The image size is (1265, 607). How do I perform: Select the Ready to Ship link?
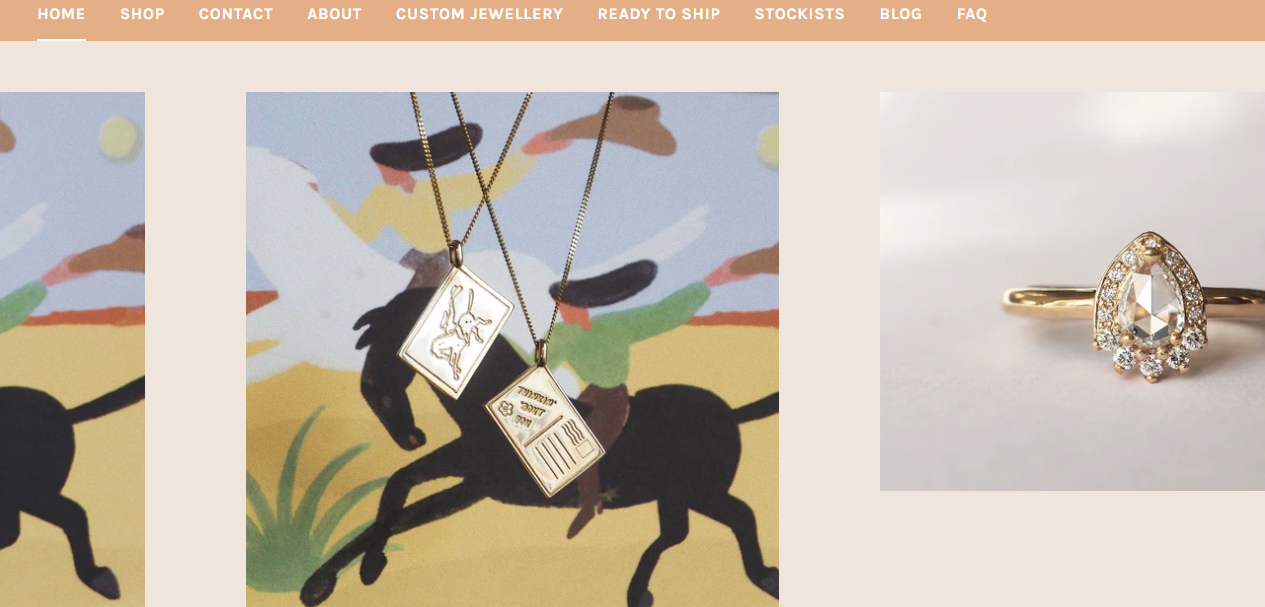[659, 14]
